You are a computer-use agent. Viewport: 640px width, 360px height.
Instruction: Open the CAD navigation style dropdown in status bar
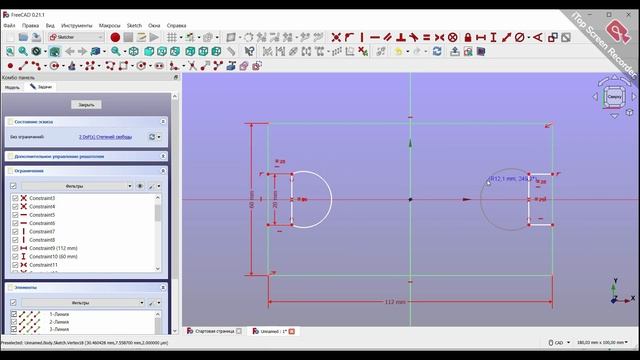click(560, 342)
